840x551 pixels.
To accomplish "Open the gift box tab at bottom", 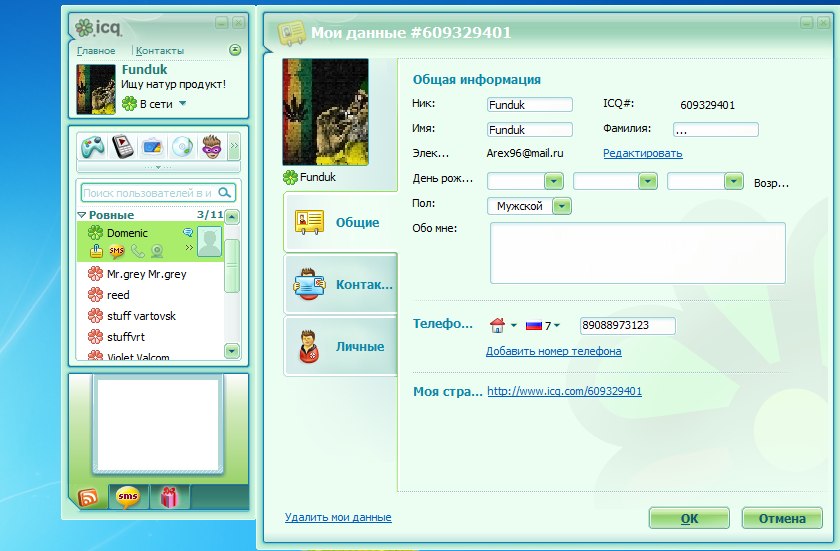I will [x=169, y=497].
